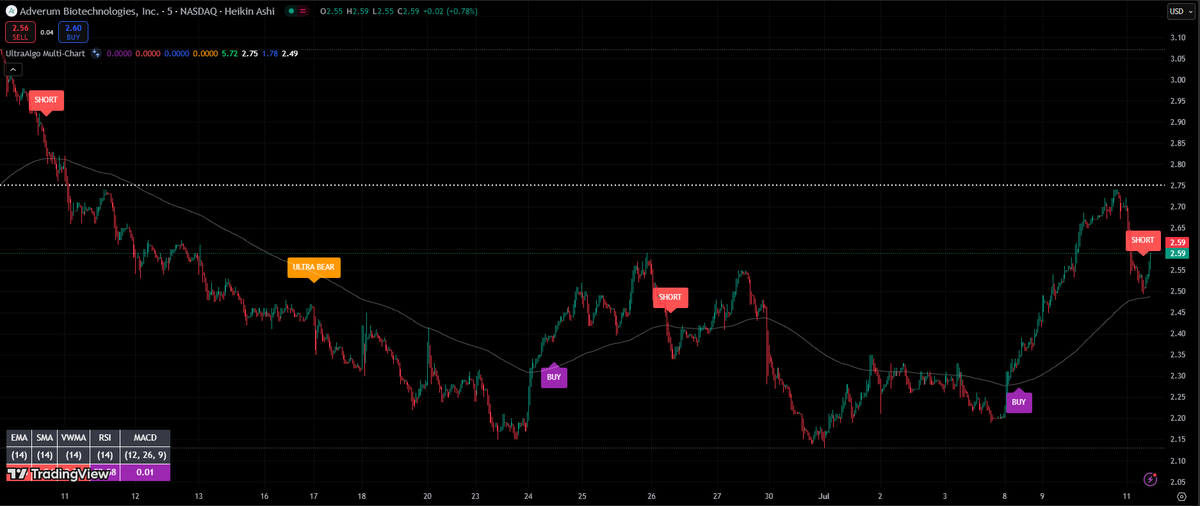Click the EMA header cell in the table
Image resolution: width=1200 pixels, height=506 pixels.
[18, 438]
